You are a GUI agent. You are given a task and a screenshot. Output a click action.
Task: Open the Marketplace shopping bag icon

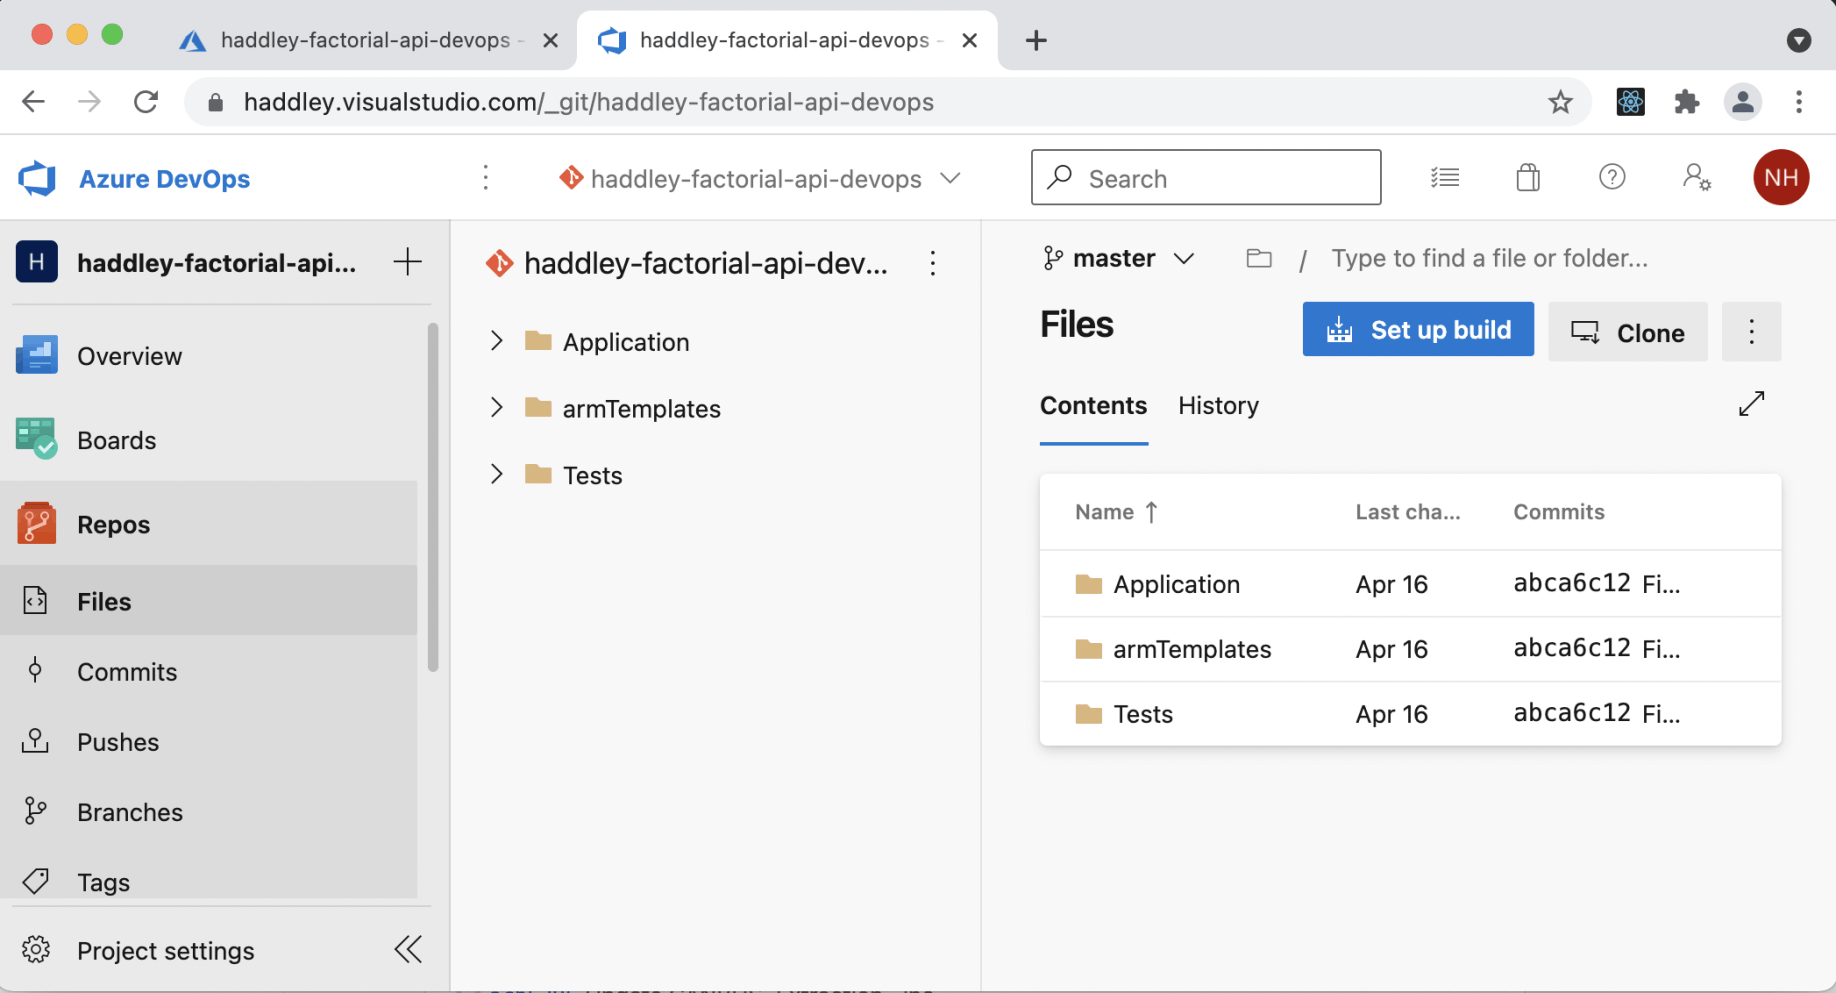point(1527,178)
